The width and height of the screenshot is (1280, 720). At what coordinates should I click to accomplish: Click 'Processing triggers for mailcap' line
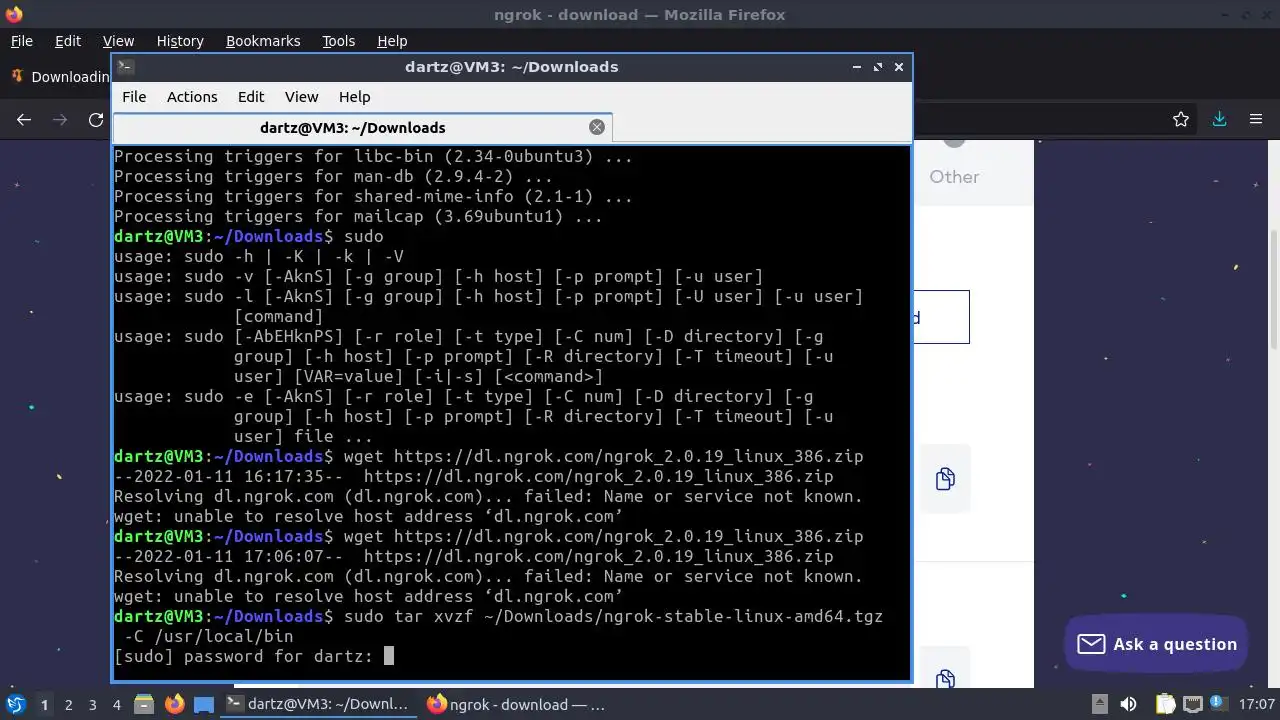(358, 216)
